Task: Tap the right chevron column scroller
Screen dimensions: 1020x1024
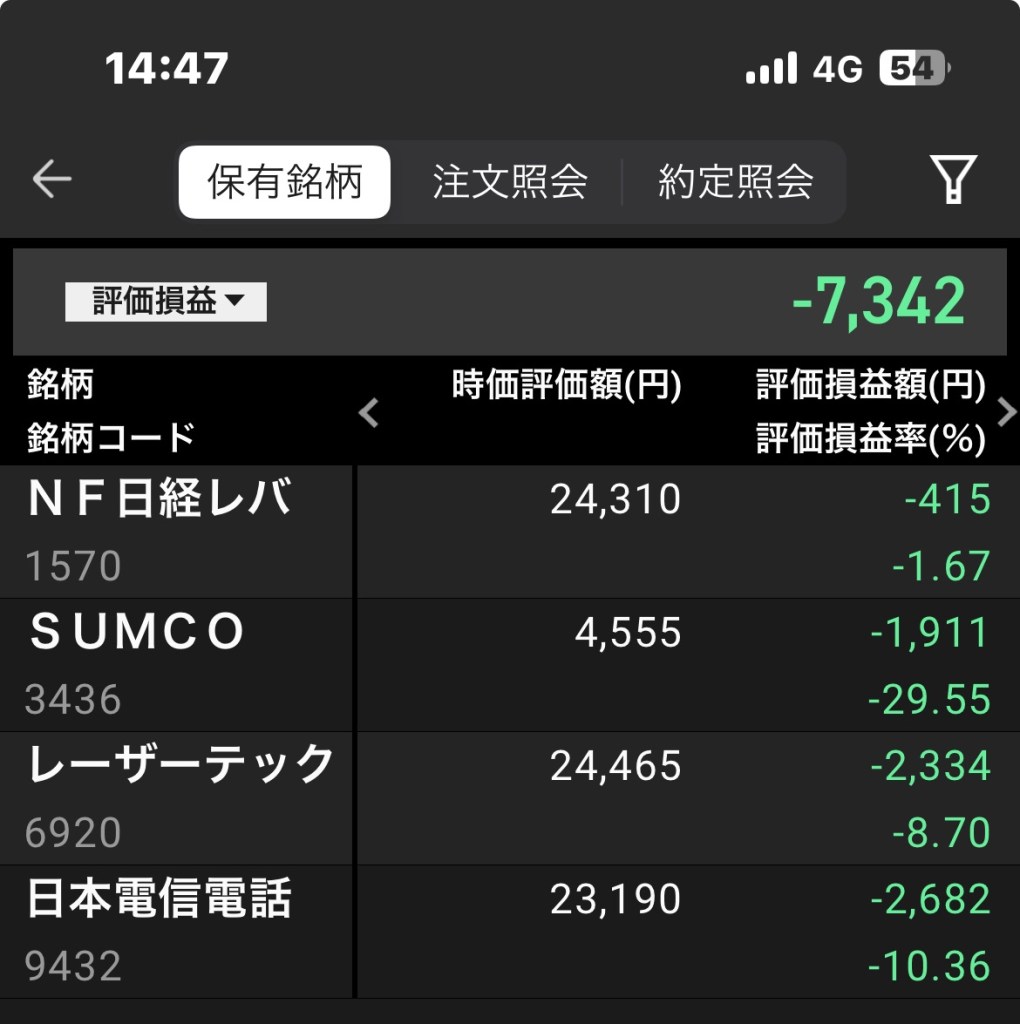Action: pyautogui.click(x=1006, y=412)
